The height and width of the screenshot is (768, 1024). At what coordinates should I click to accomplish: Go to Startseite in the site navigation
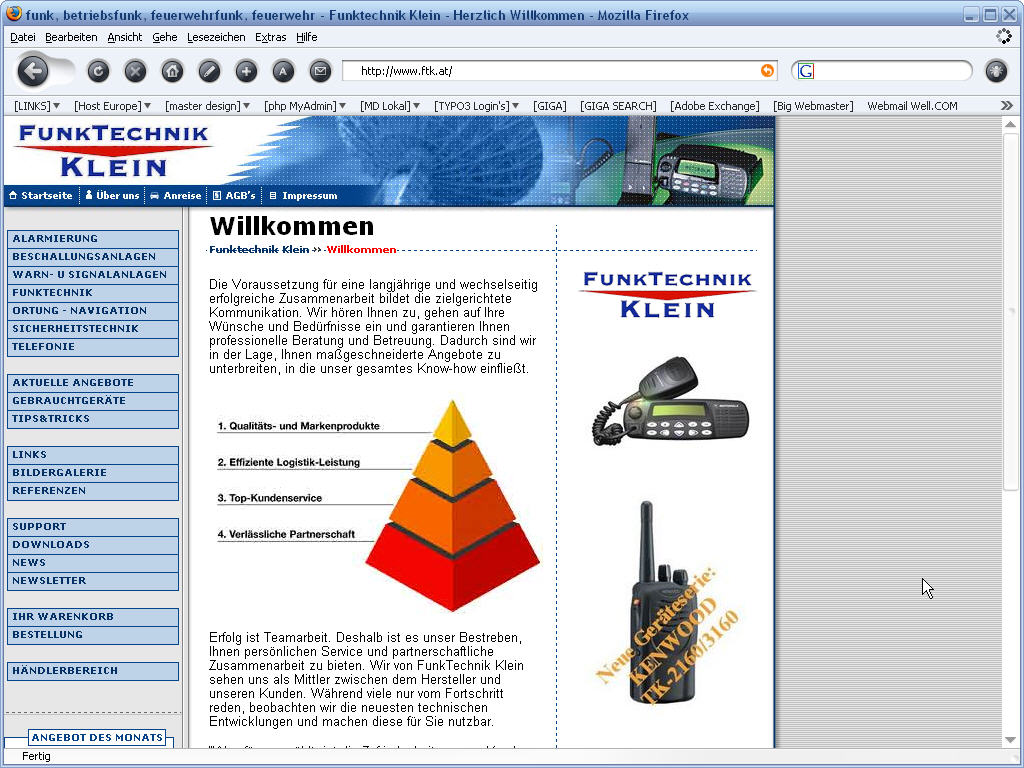pyautogui.click(x=41, y=195)
